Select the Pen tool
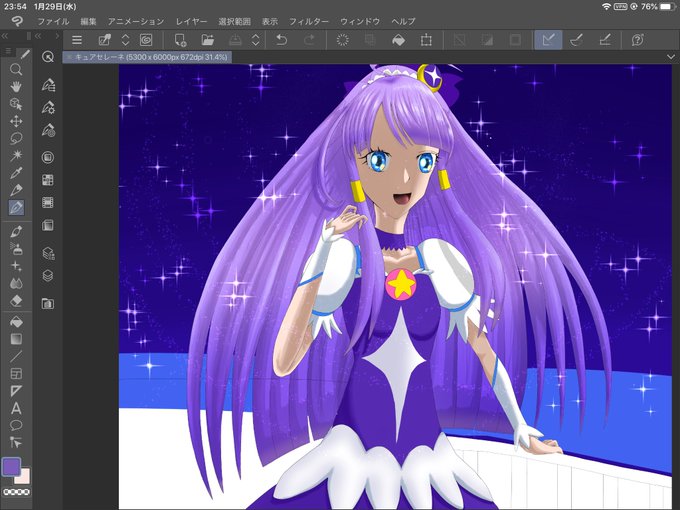 pyautogui.click(x=16, y=190)
